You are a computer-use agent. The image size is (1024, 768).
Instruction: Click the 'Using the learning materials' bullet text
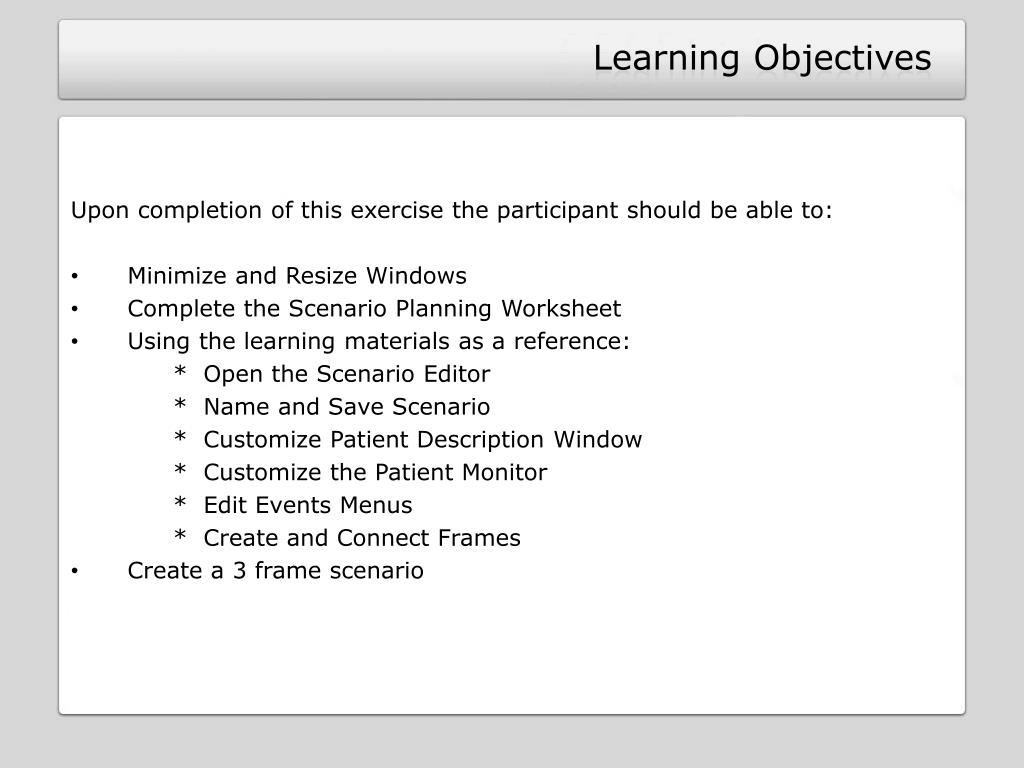click(x=379, y=342)
